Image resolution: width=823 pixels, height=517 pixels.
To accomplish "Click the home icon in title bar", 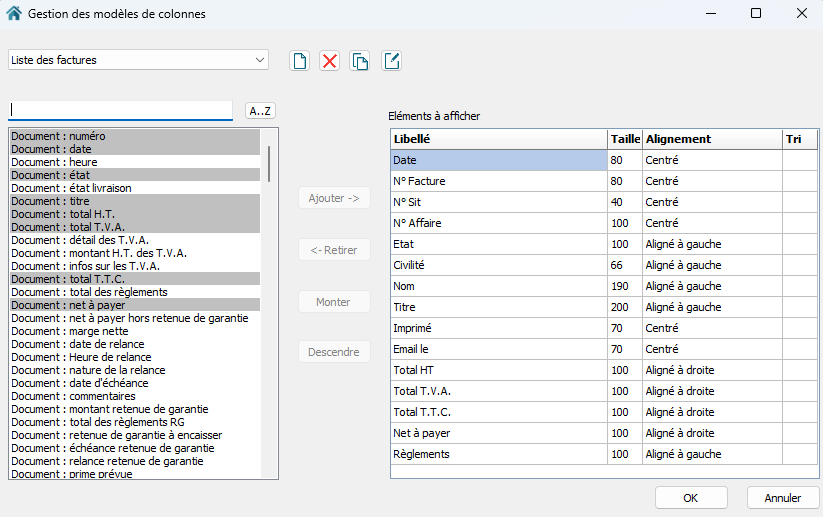I will tap(13, 14).
